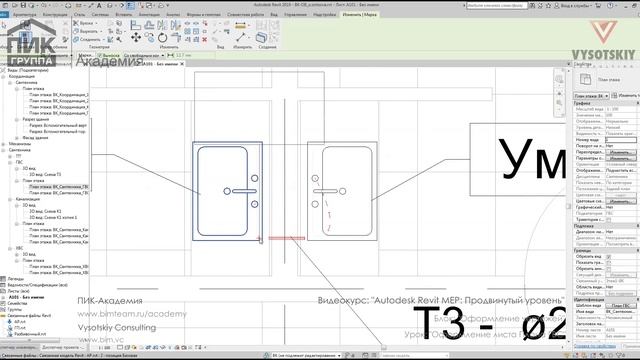
Task: Click the Text 'A' icon in quick access toolbar
Action: (99, 6)
